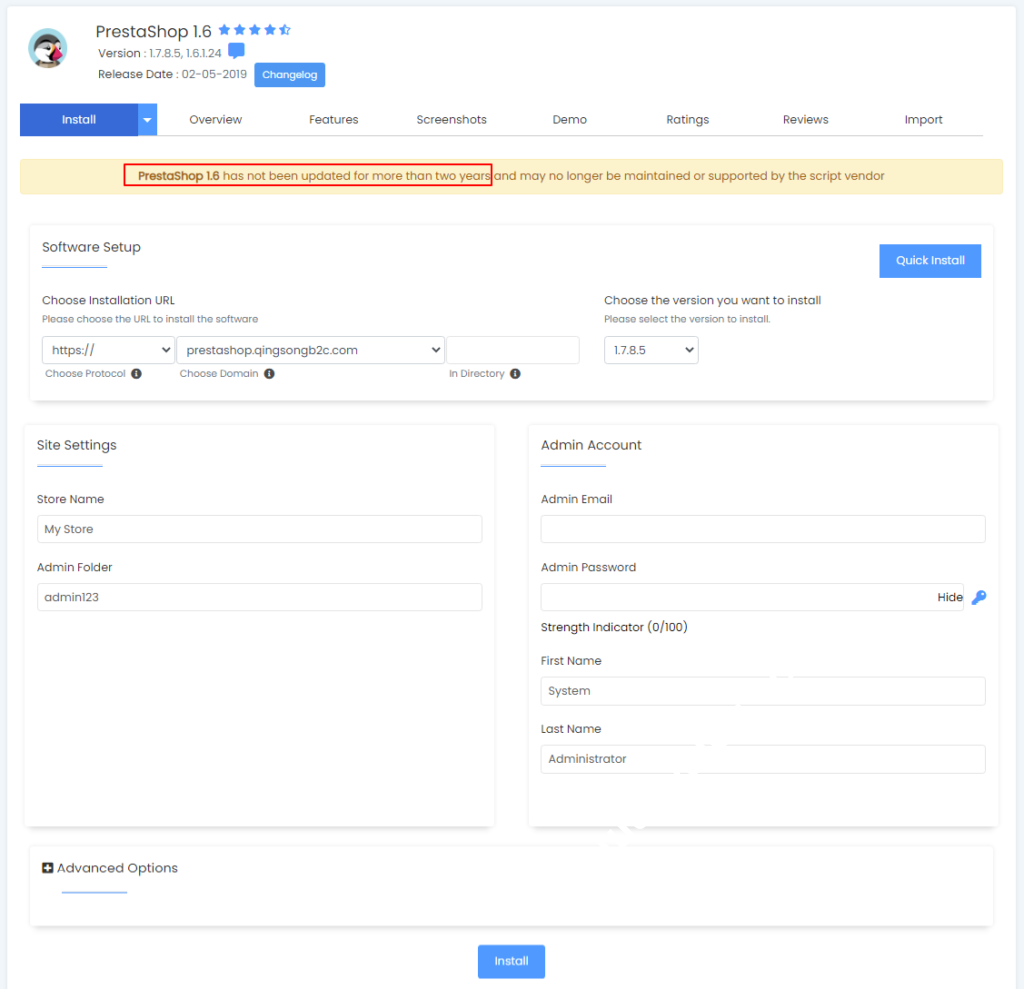Toggle Hide on the Admin Password field
Image resolution: width=1024 pixels, height=989 pixels.
[x=949, y=597]
